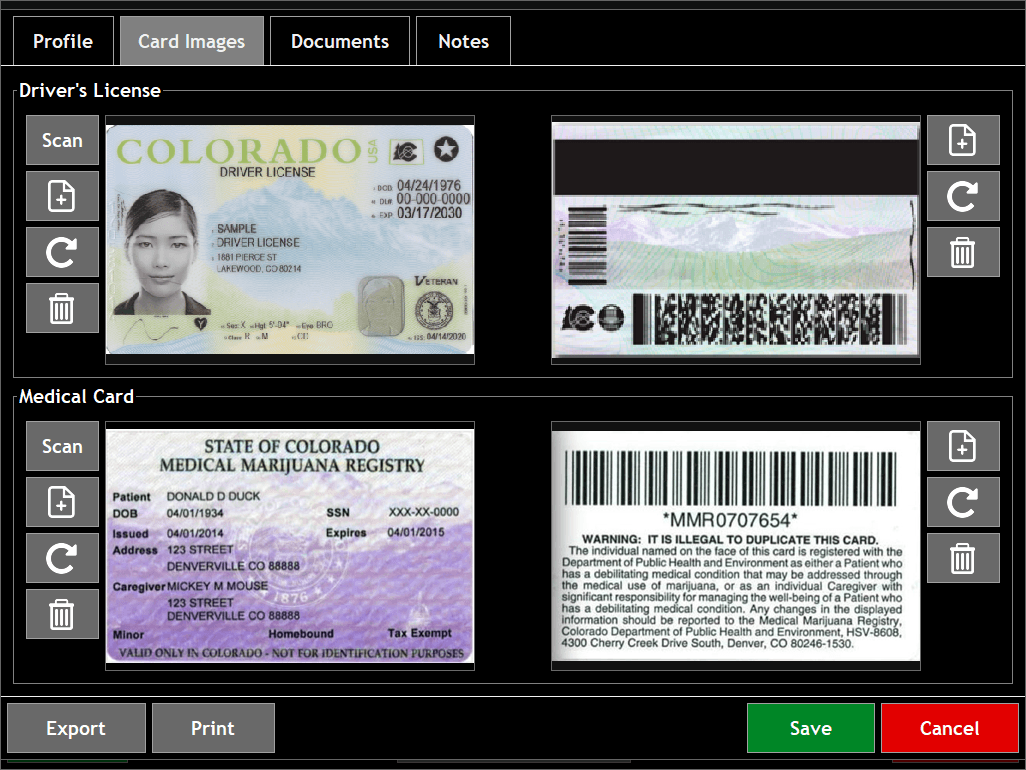
Task: Delete the medical card back image
Action: pos(963,558)
